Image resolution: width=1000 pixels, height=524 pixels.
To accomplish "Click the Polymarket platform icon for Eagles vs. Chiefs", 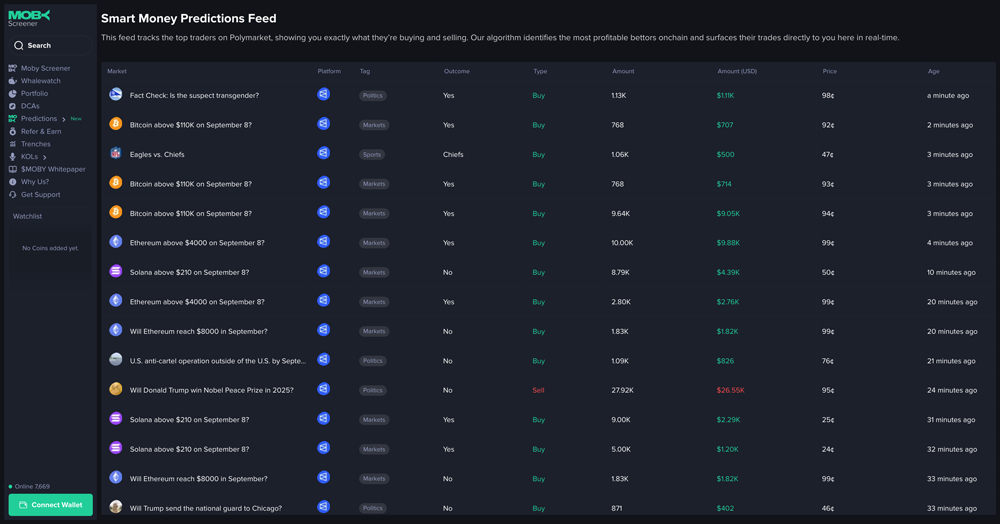I will 323,154.
